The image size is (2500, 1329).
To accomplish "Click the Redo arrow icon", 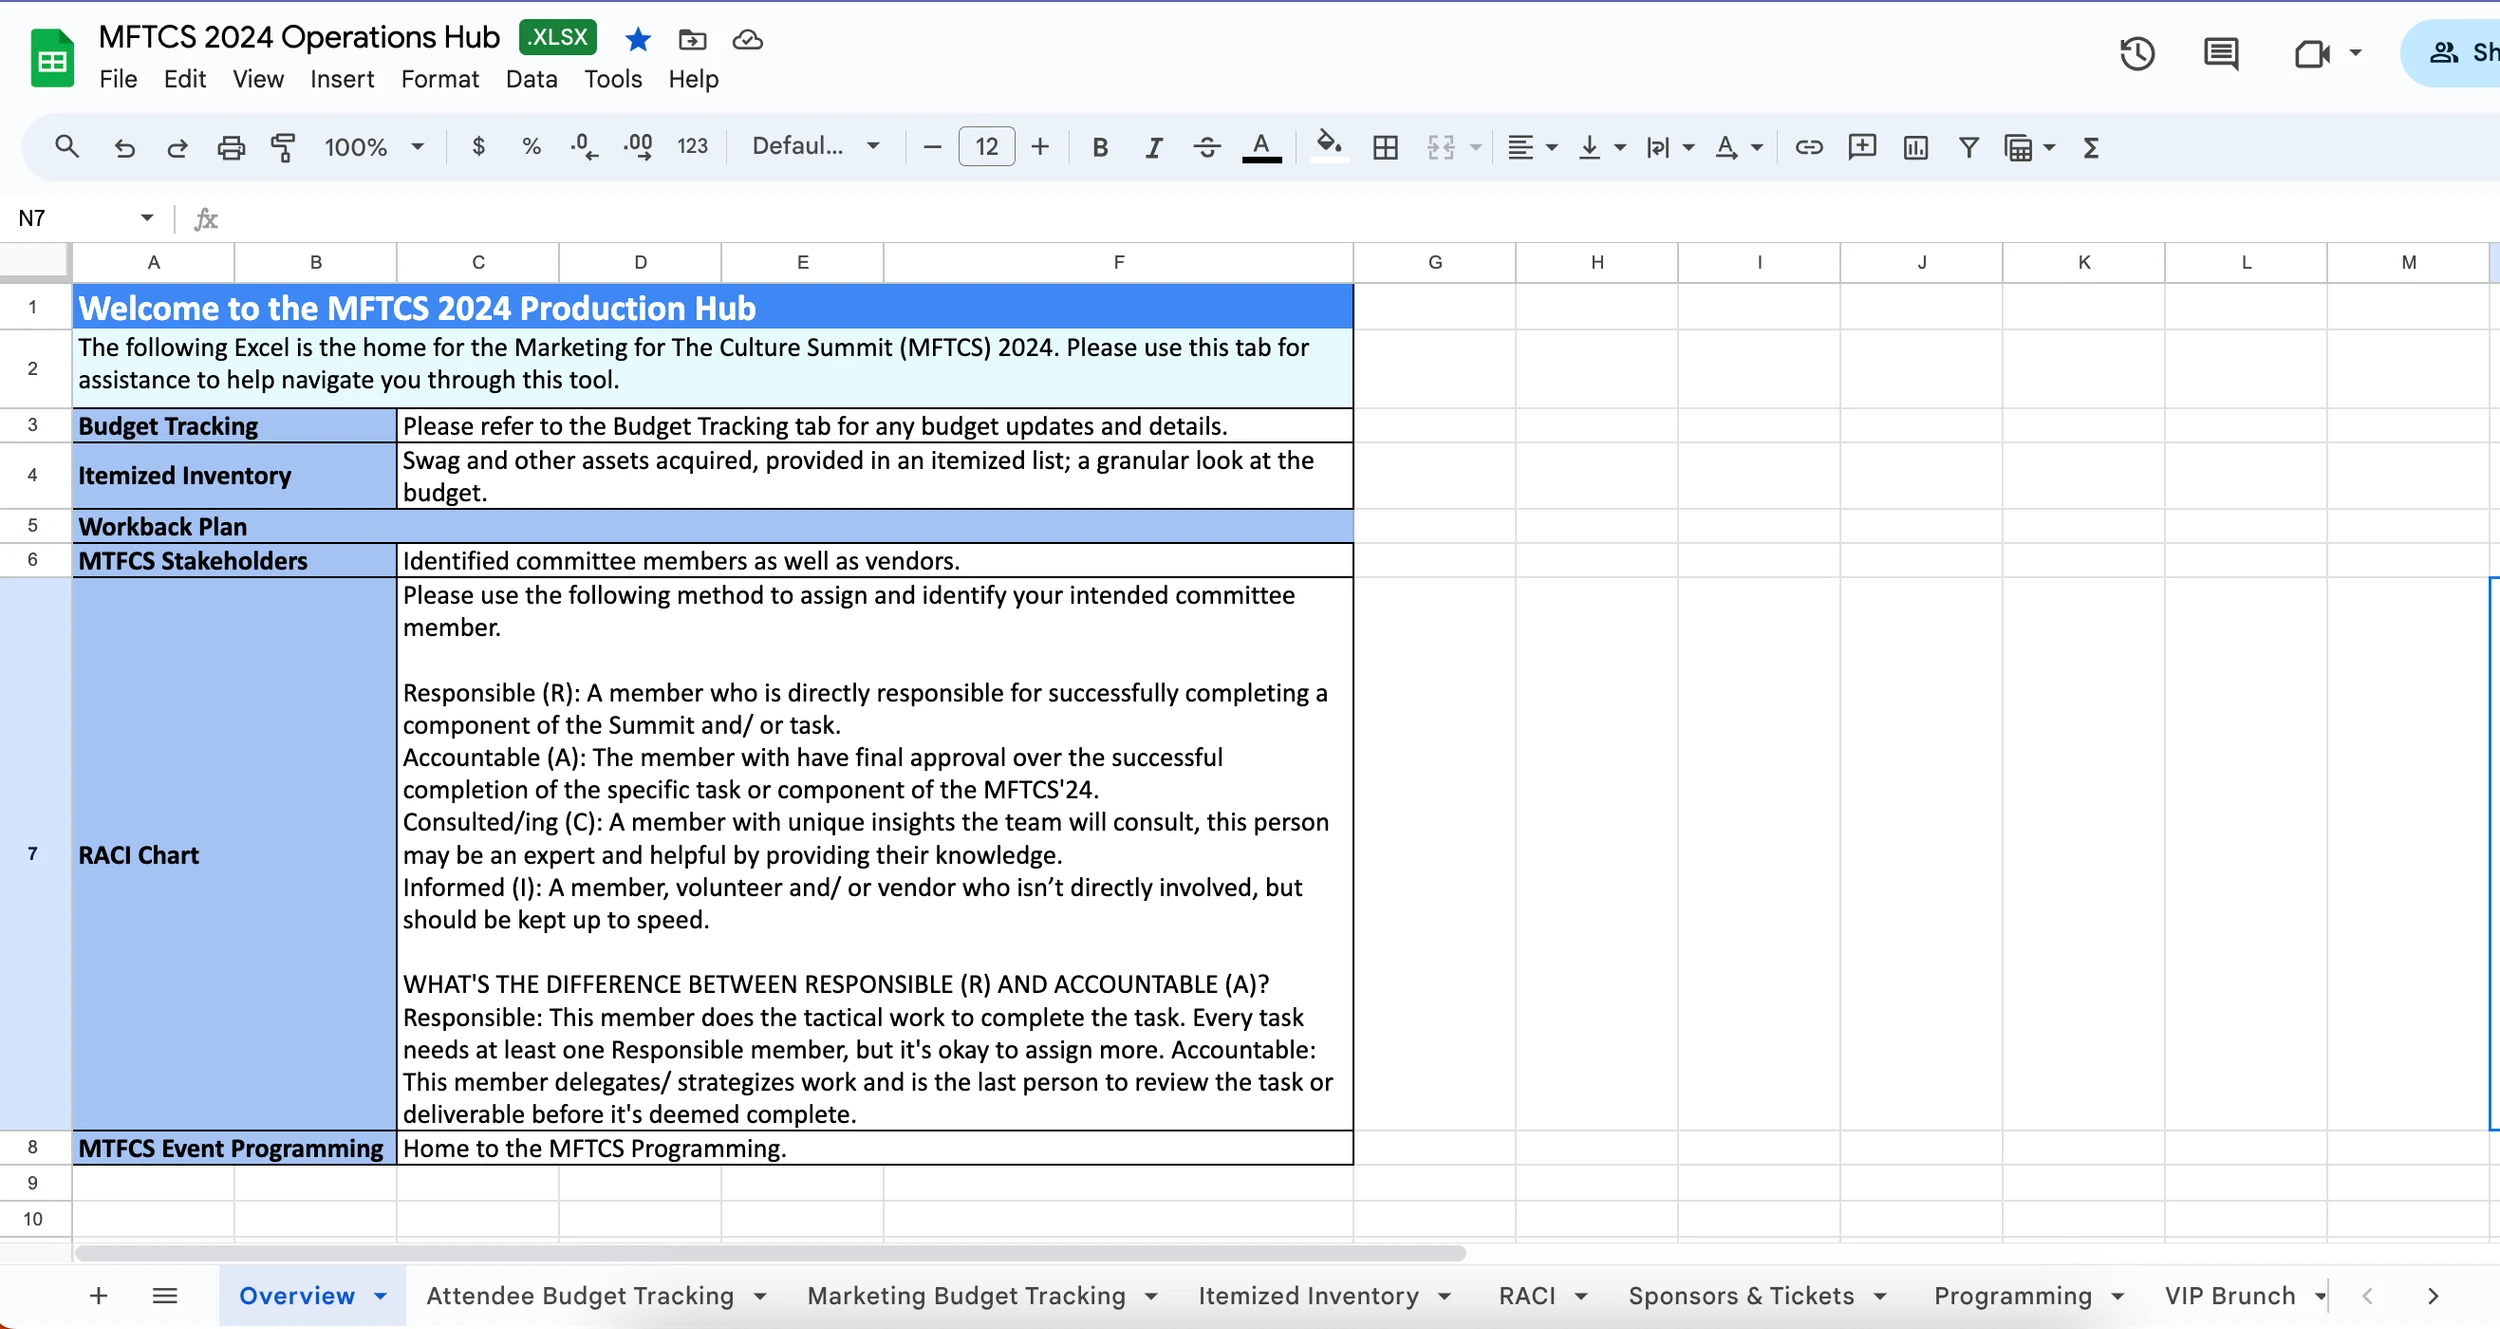I will pos(177,148).
